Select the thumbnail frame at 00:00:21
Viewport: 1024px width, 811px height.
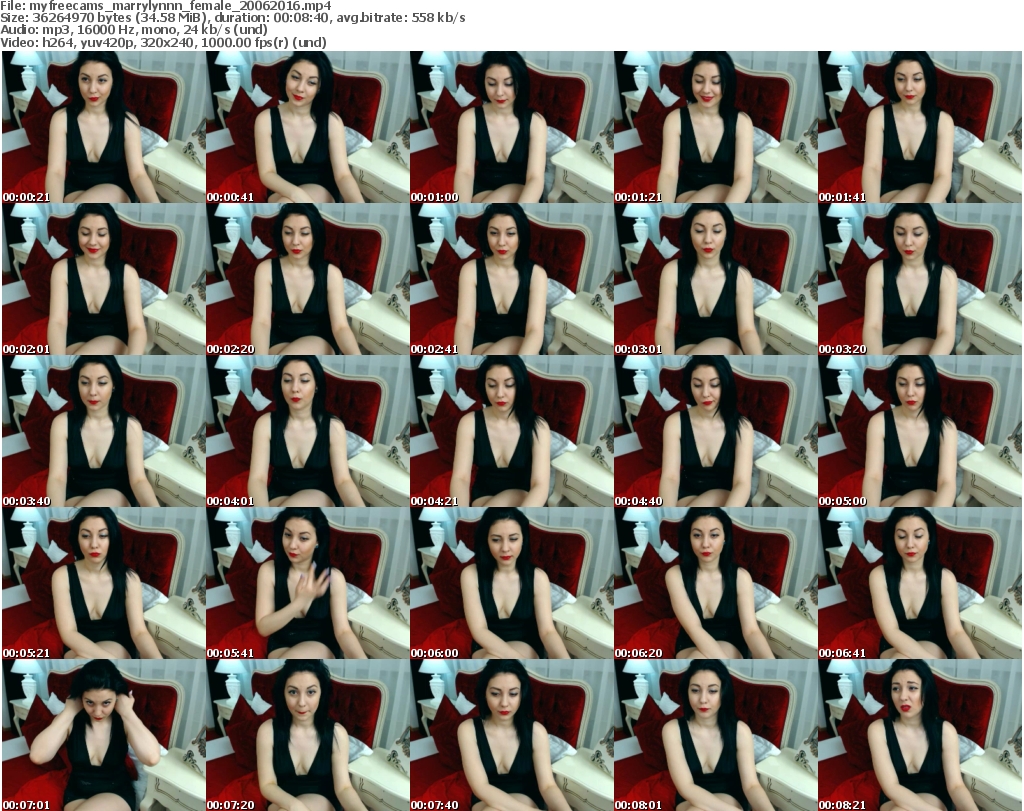pyautogui.click(x=104, y=127)
